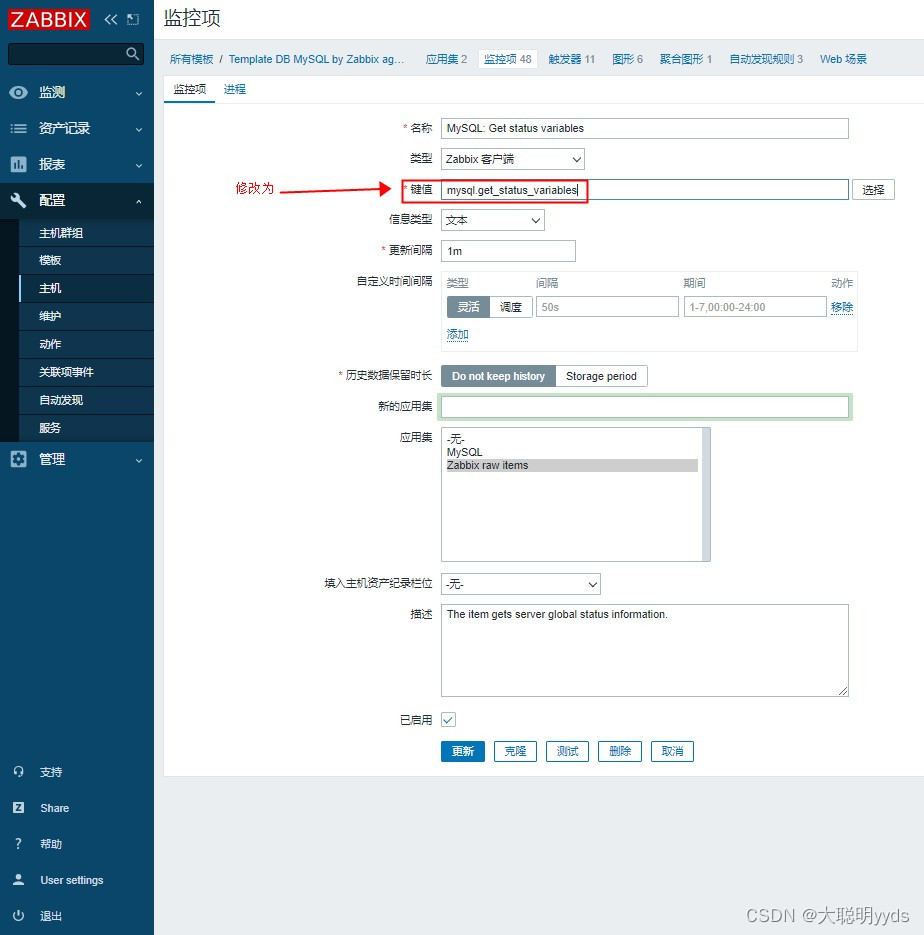Click 添加 custom interval link
Image resolution: width=924 pixels, height=935 pixels.
(457, 335)
